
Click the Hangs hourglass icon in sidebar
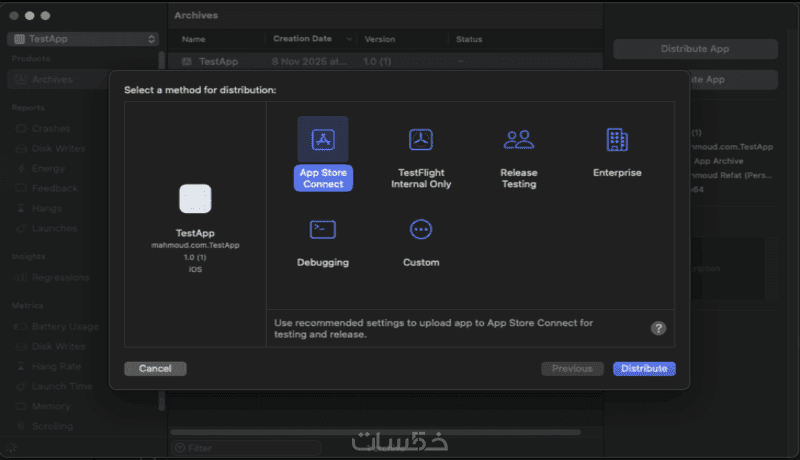21,208
